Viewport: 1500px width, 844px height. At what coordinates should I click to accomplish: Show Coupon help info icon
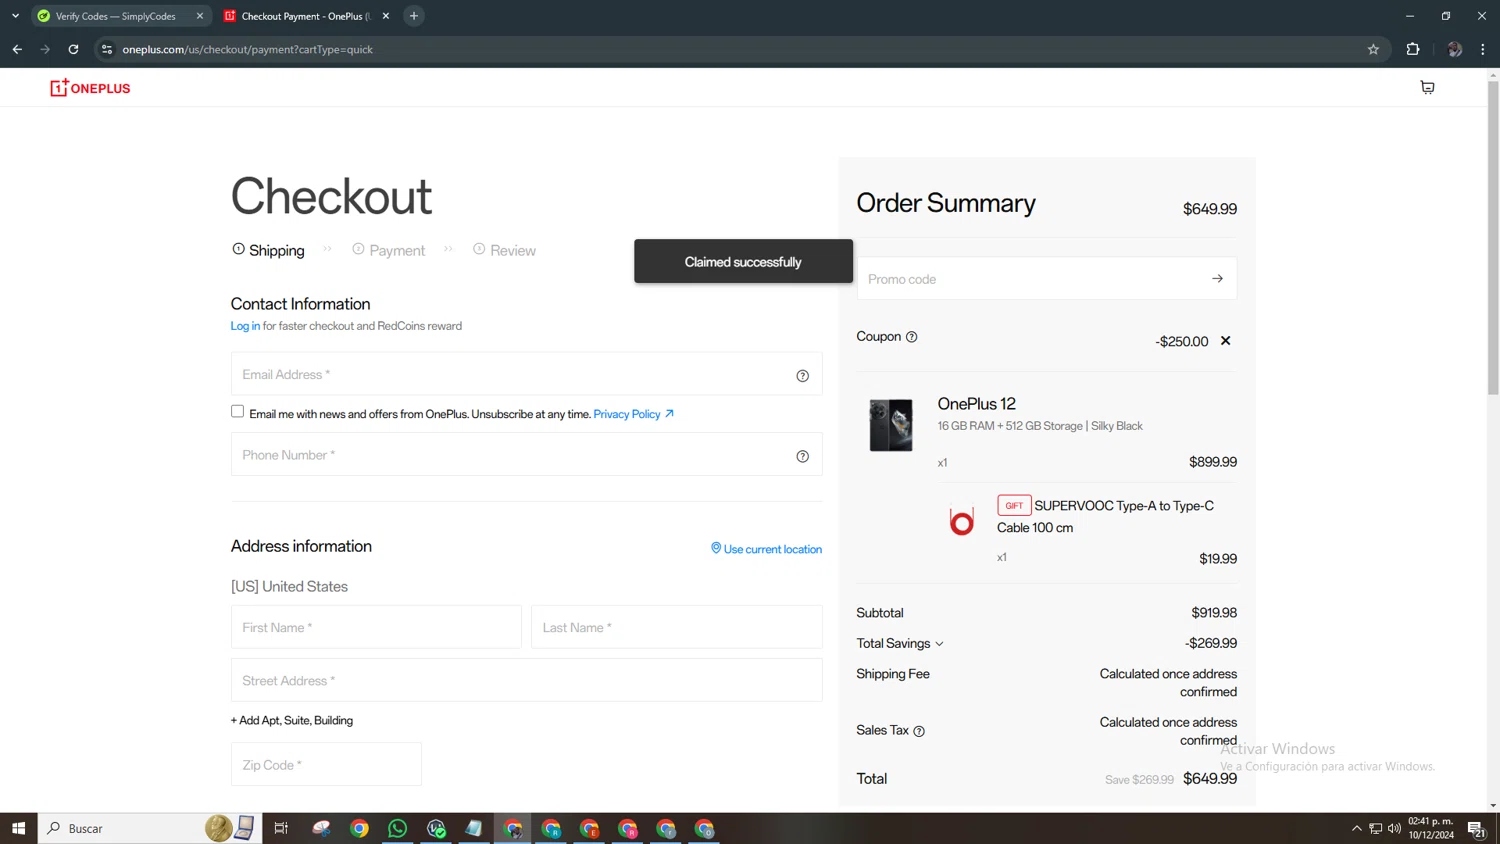click(x=911, y=337)
